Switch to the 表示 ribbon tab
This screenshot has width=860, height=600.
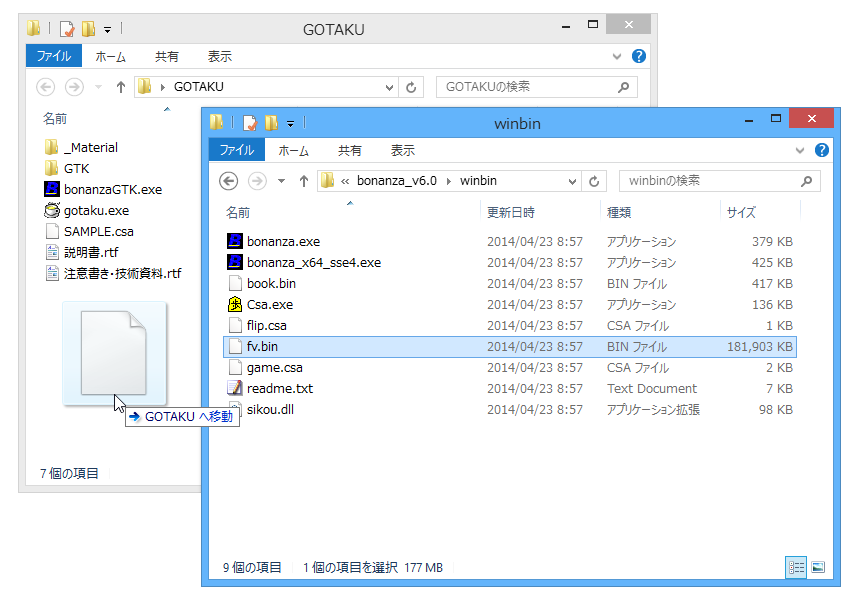coord(403,150)
